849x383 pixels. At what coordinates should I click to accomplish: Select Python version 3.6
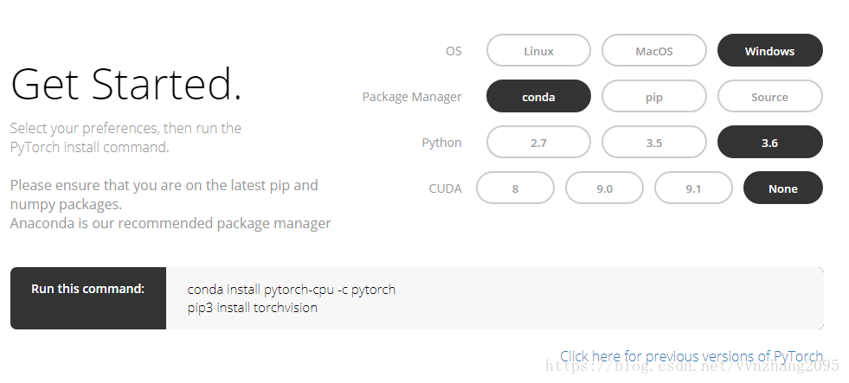[x=770, y=142]
